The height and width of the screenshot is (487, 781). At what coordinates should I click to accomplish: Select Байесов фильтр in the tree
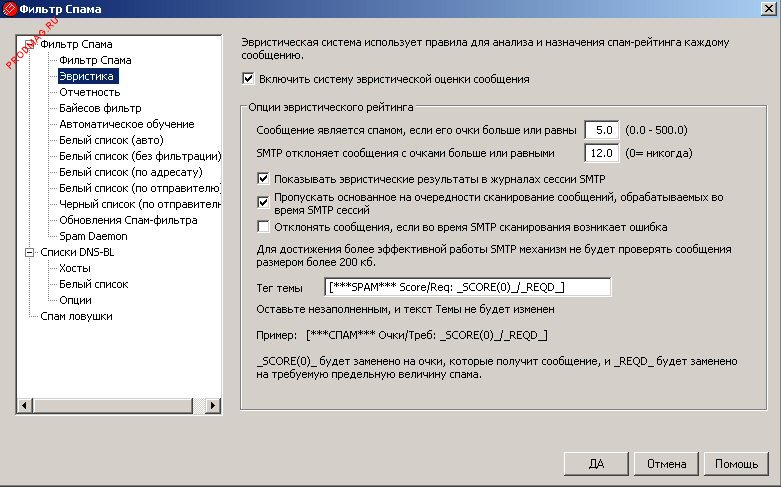click(100, 108)
